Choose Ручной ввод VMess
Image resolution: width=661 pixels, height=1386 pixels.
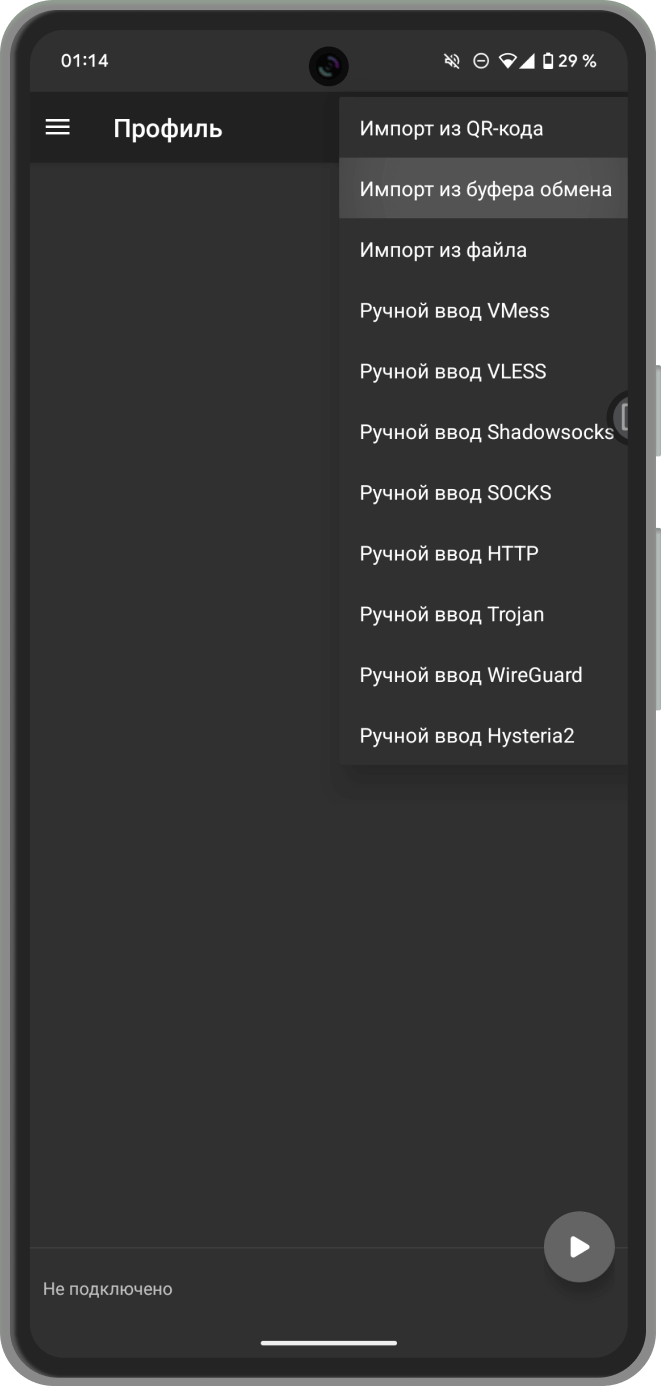click(483, 310)
